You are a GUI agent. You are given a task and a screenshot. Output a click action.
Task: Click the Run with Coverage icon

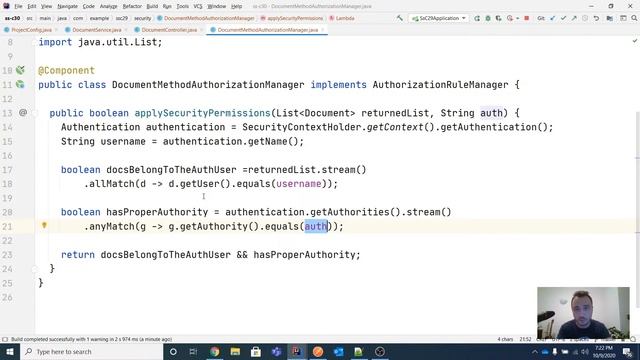pos(498,18)
